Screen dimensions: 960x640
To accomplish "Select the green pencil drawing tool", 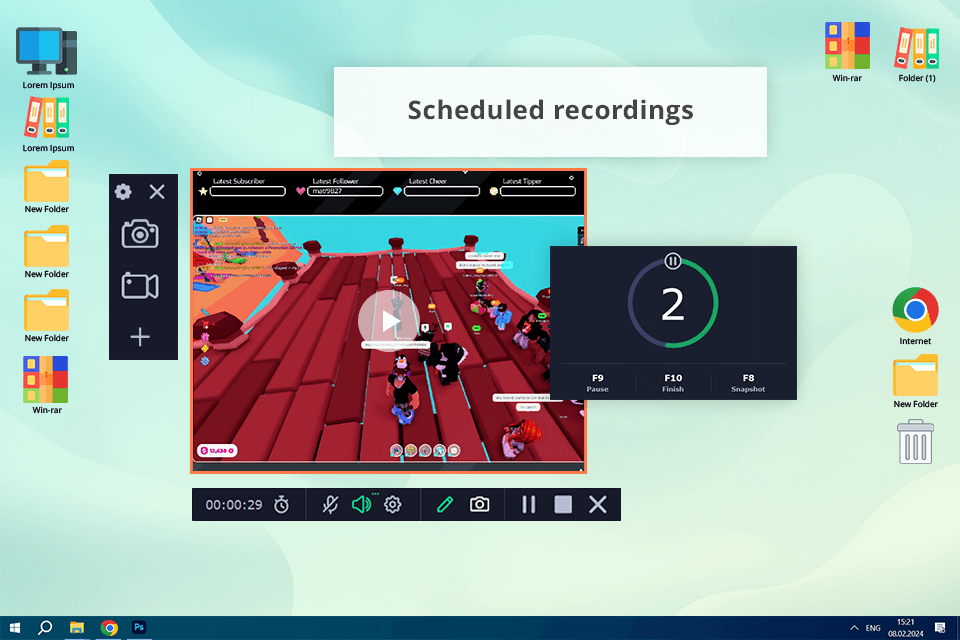I will click(445, 505).
